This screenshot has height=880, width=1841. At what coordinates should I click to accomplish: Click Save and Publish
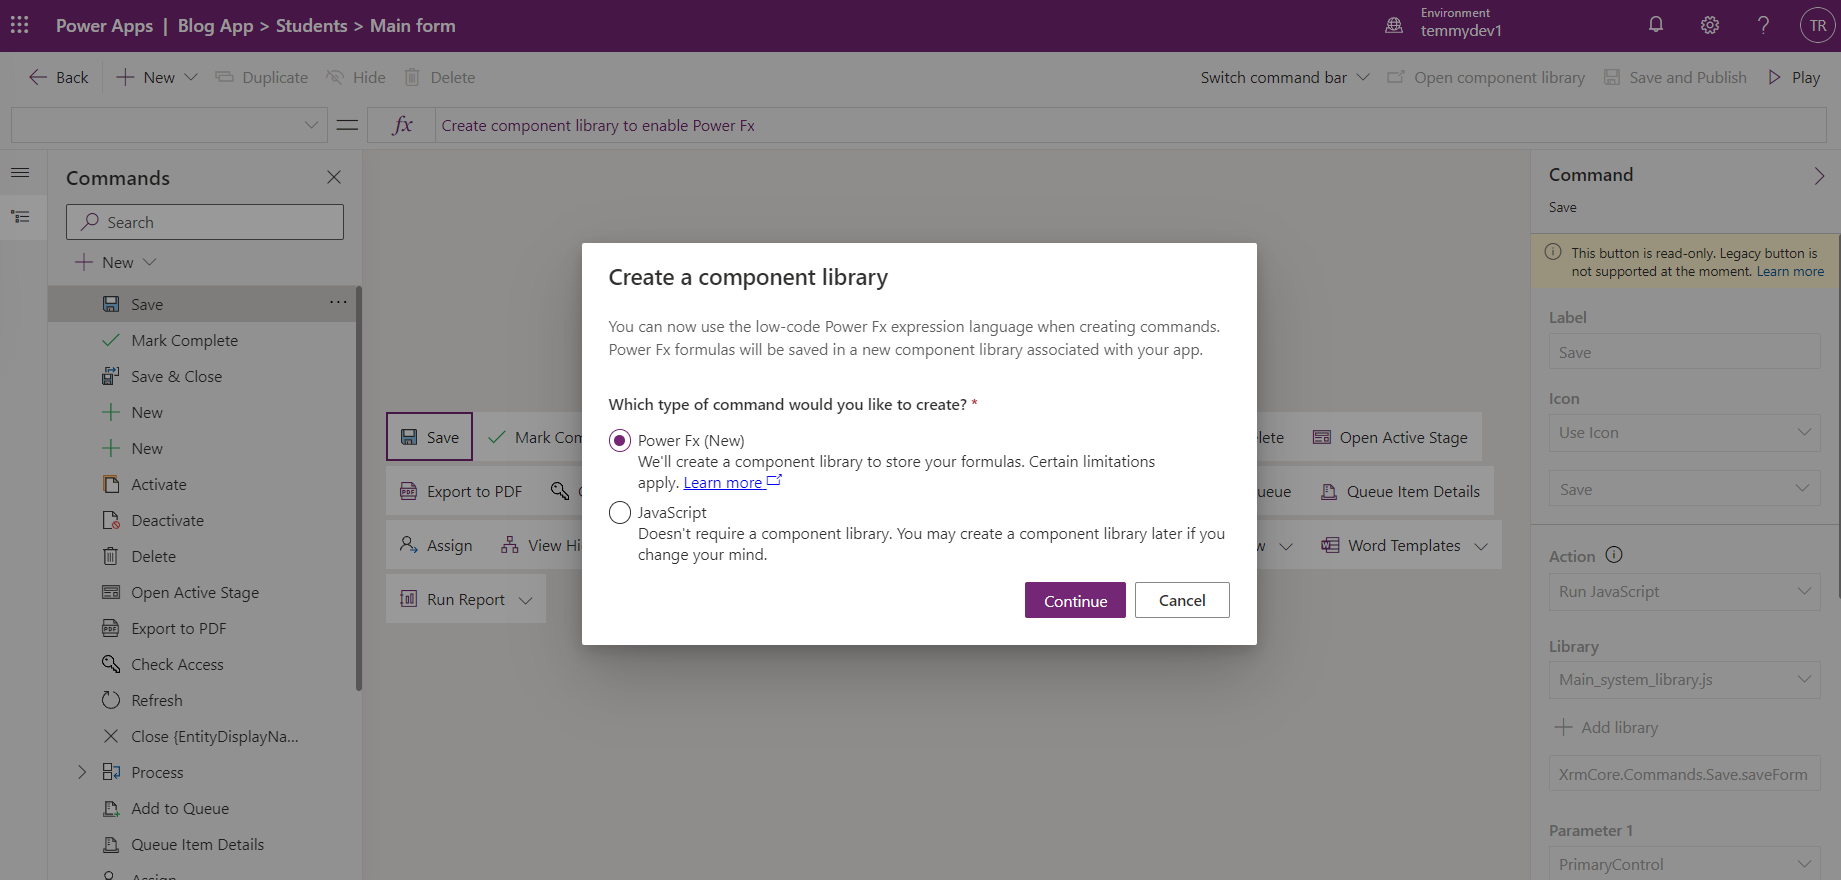point(1676,77)
